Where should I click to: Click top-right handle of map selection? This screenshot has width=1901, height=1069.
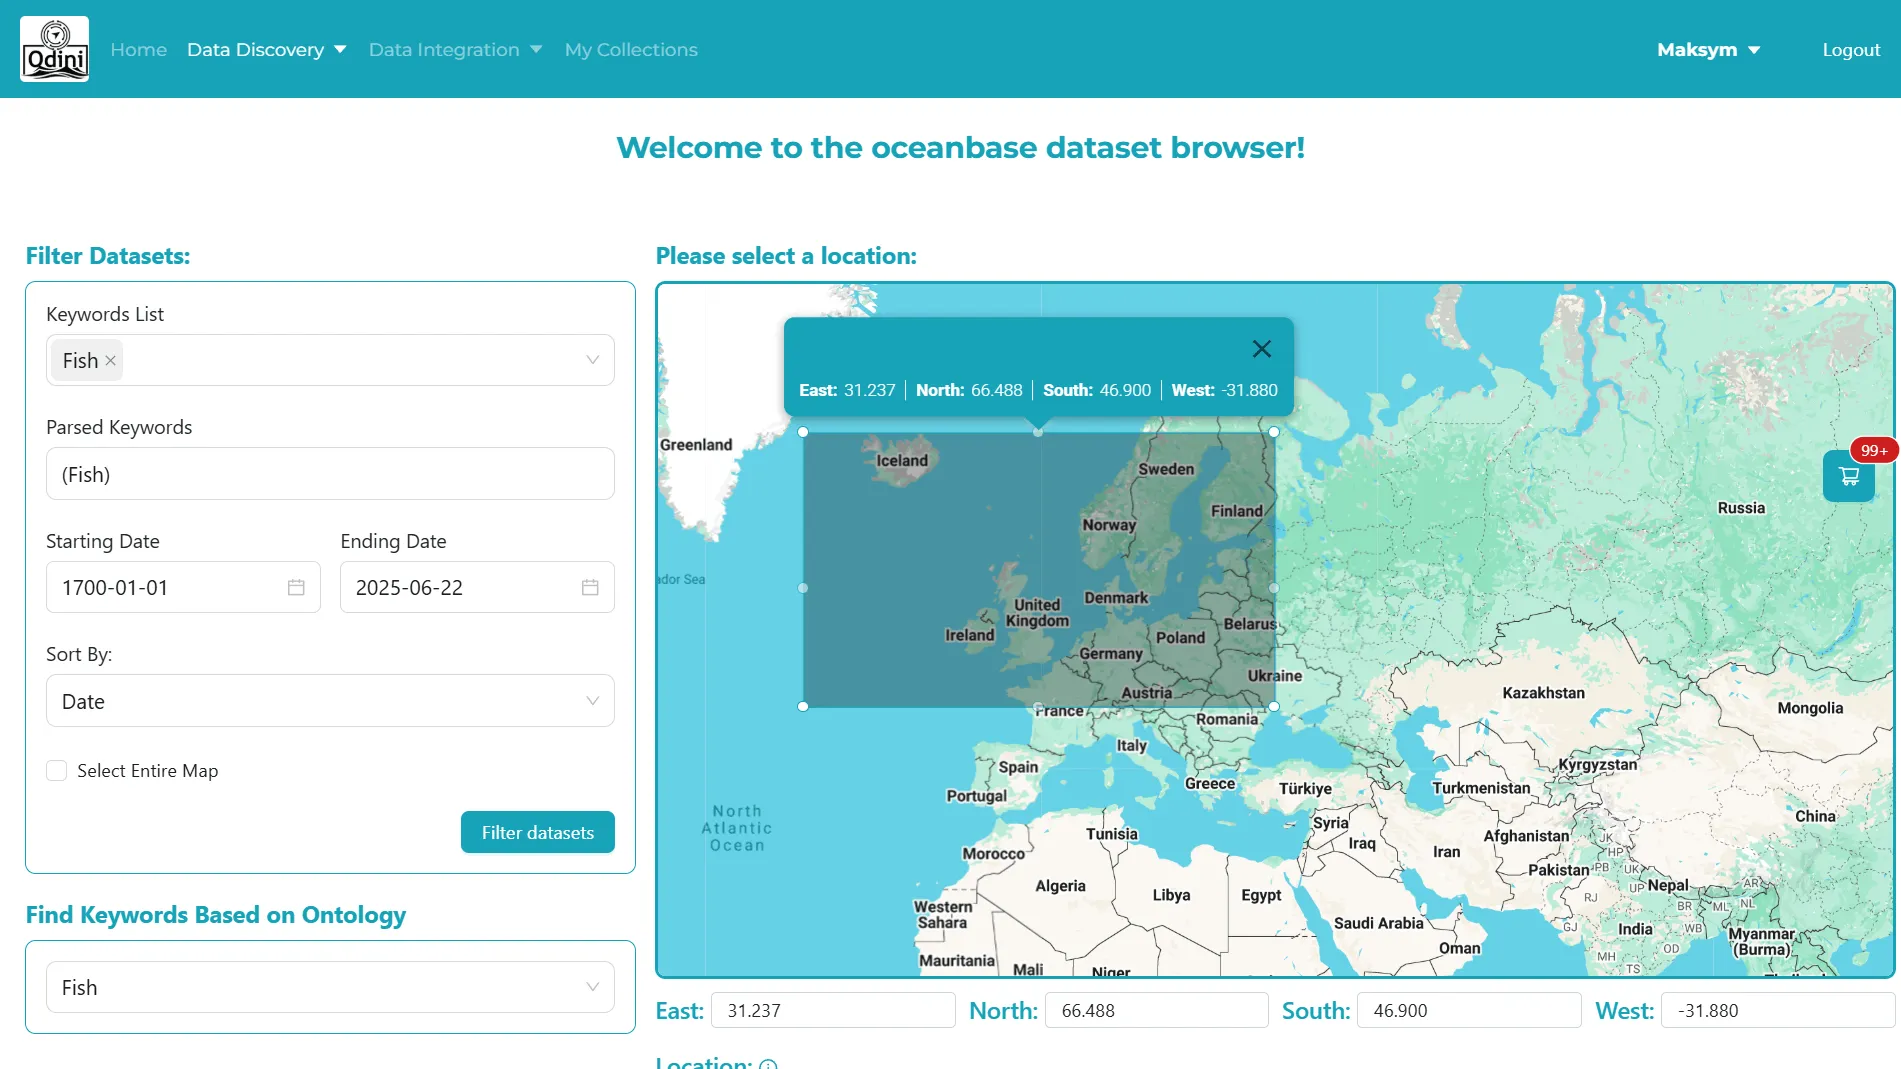coord(1274,432)
